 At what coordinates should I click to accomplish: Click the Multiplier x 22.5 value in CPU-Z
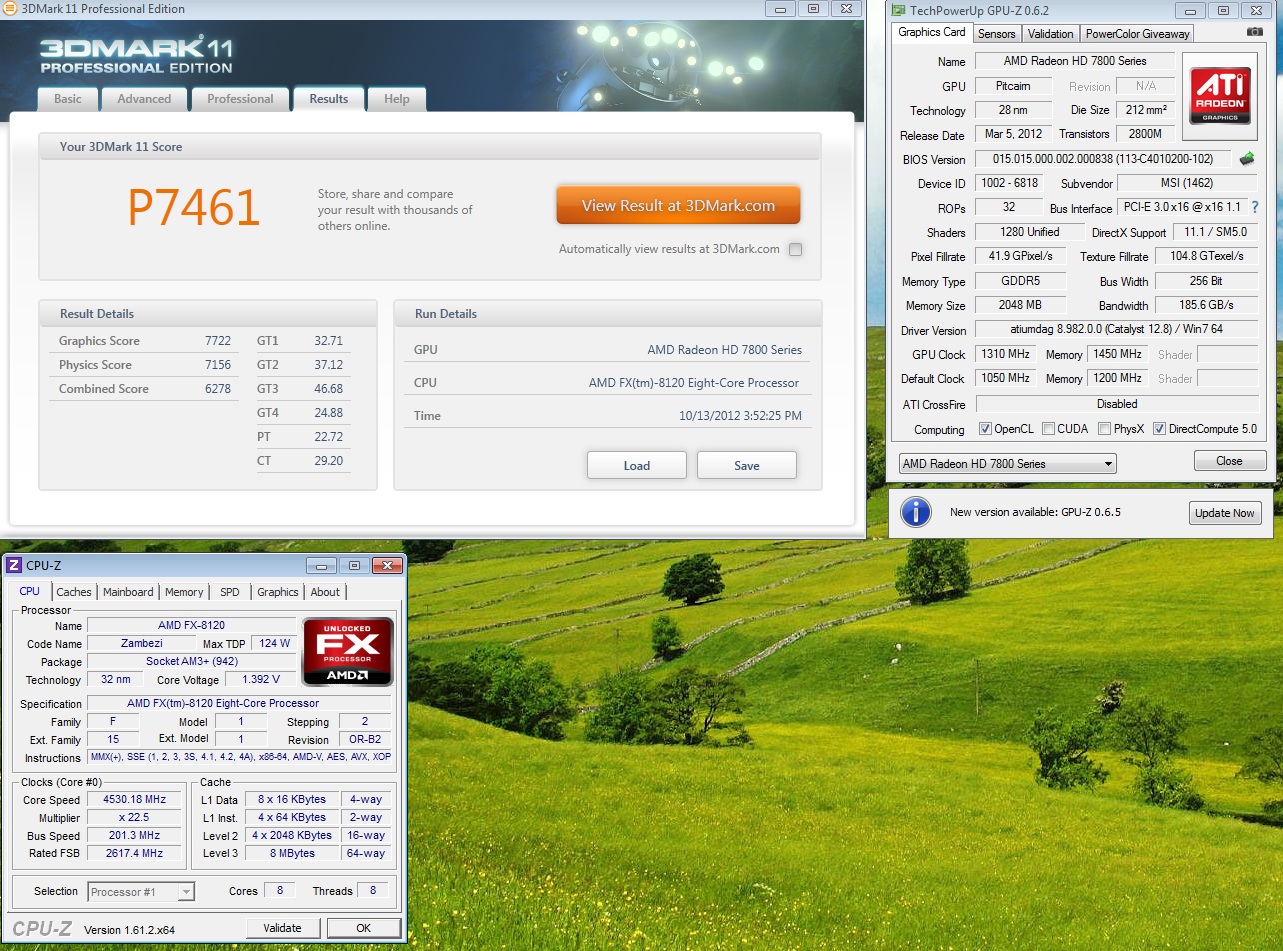point(133,817)
